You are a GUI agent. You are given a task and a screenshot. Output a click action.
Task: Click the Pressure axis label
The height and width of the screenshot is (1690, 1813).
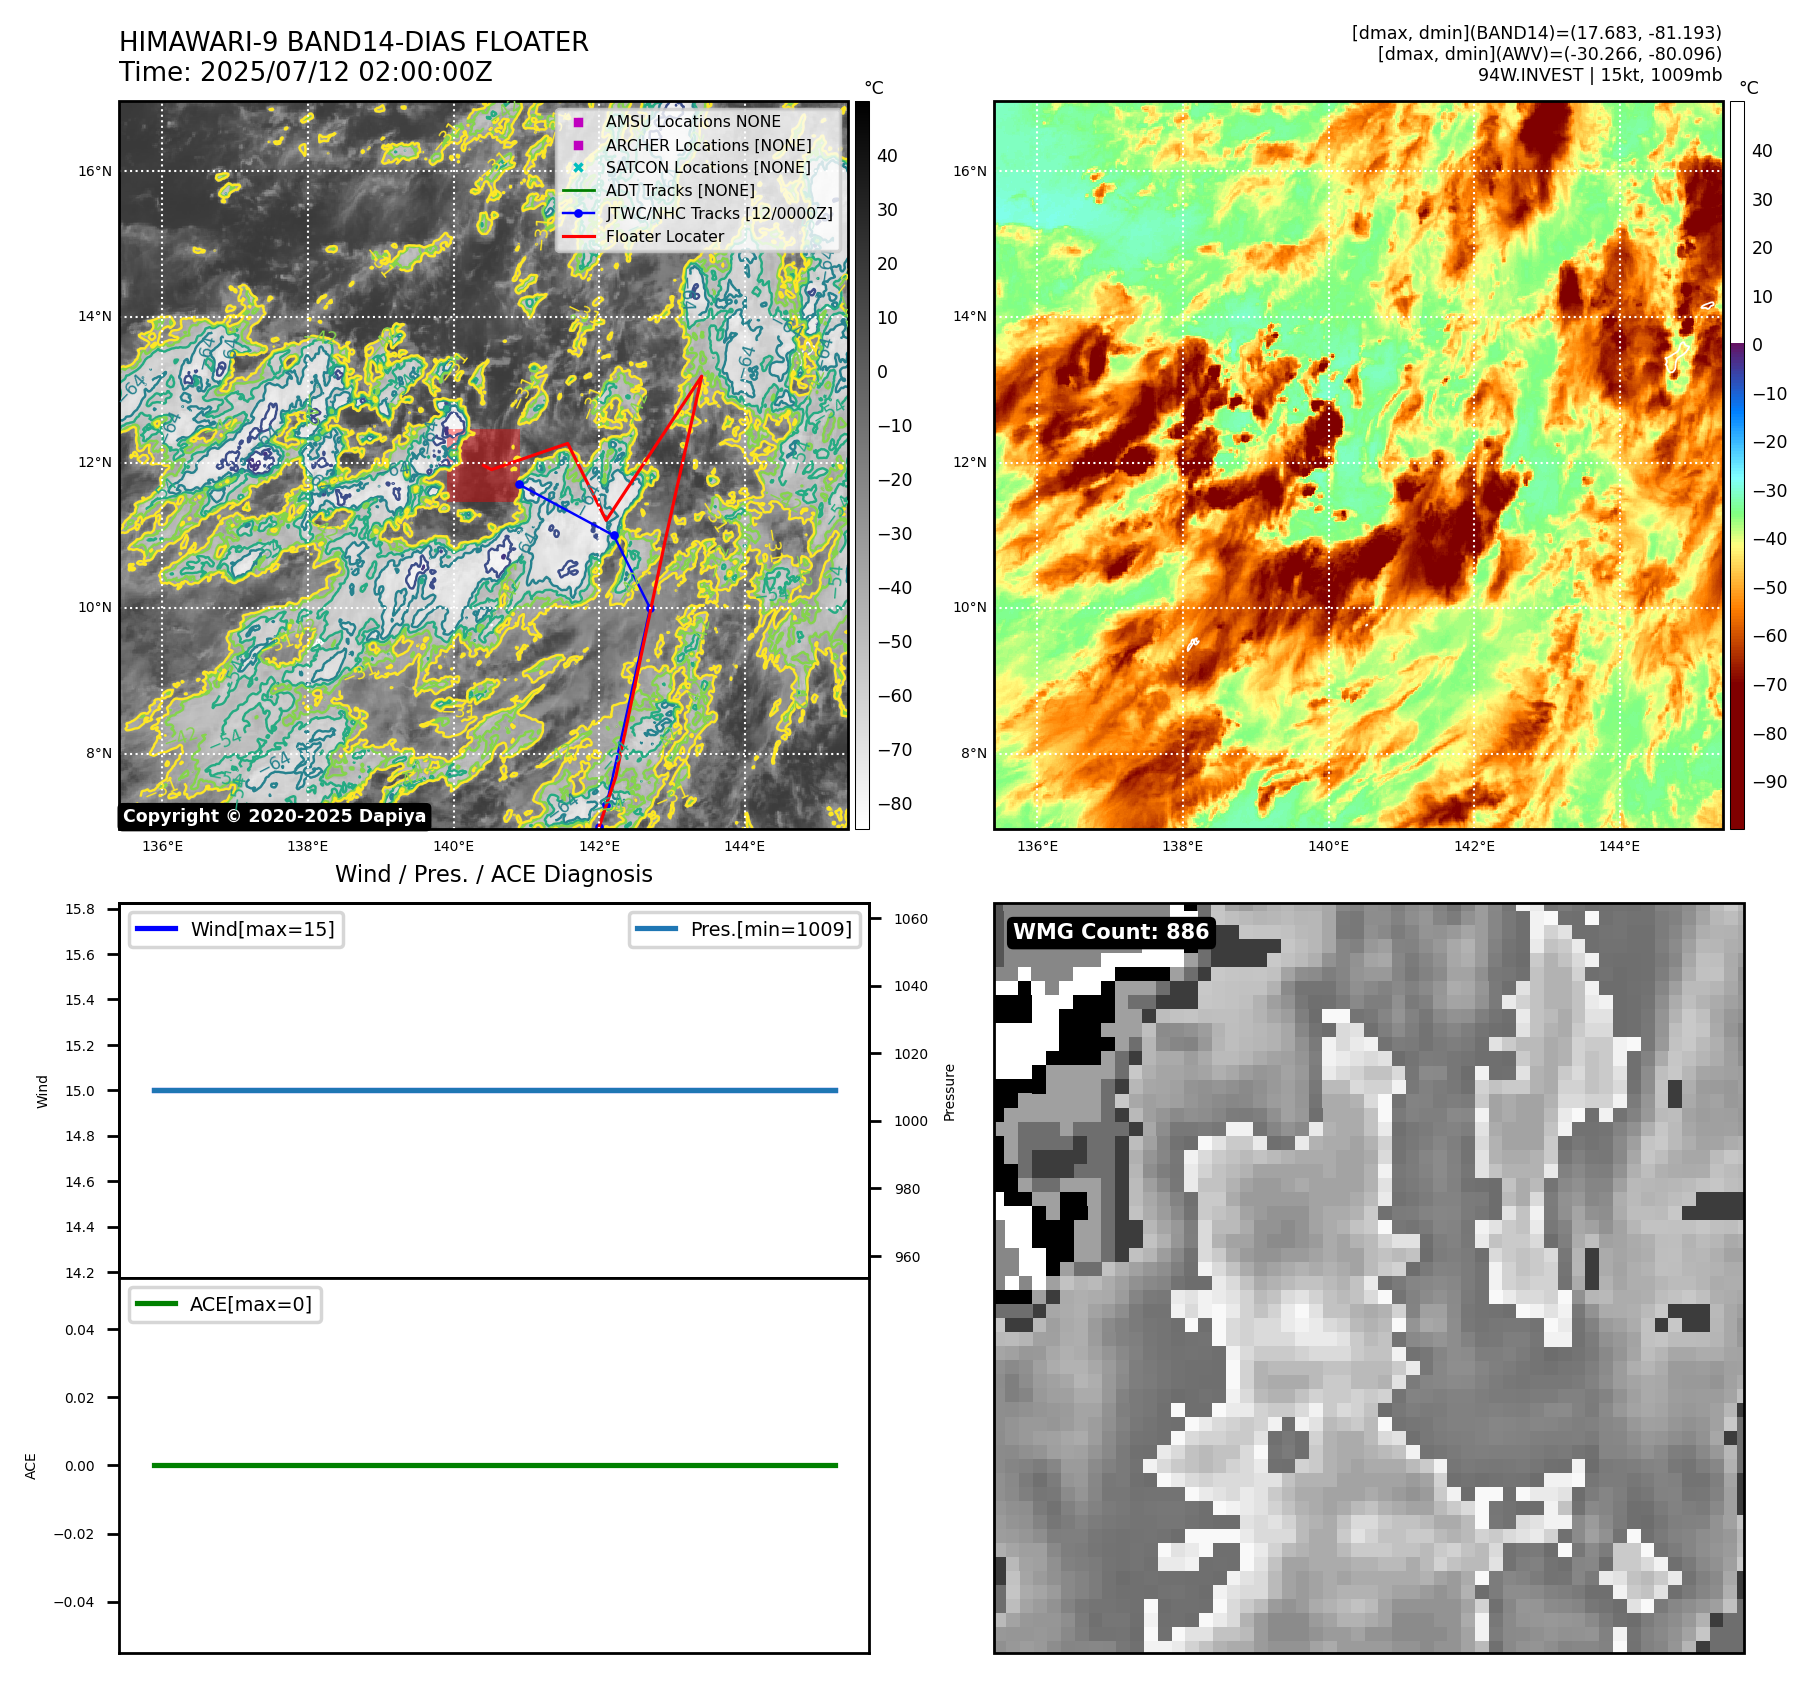coord(950,1092)
